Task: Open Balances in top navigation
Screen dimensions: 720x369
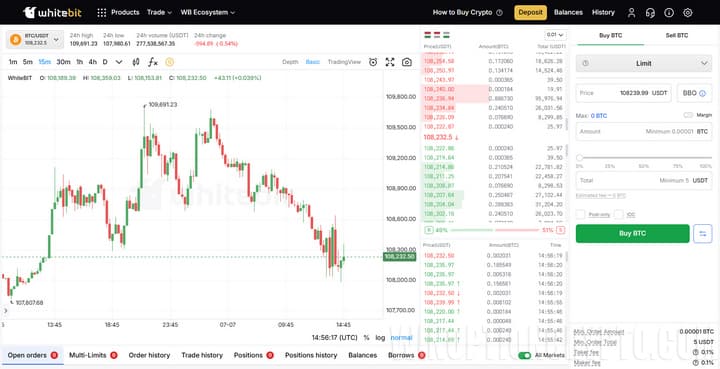Action: (568, 12)
